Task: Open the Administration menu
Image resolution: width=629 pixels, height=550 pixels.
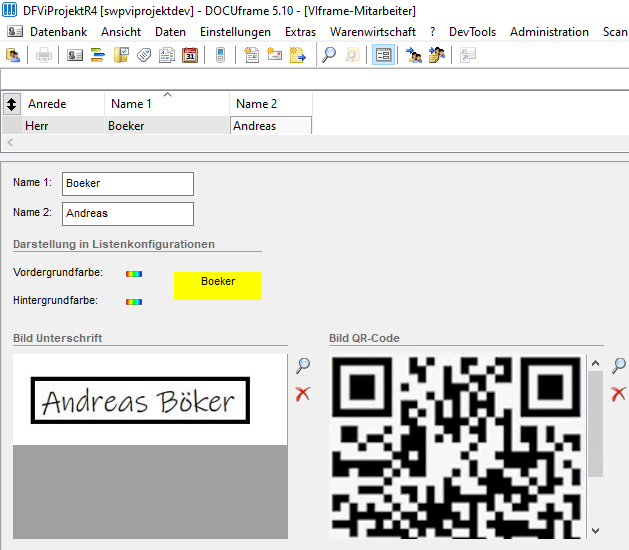Action: click(x=549, y=32)
